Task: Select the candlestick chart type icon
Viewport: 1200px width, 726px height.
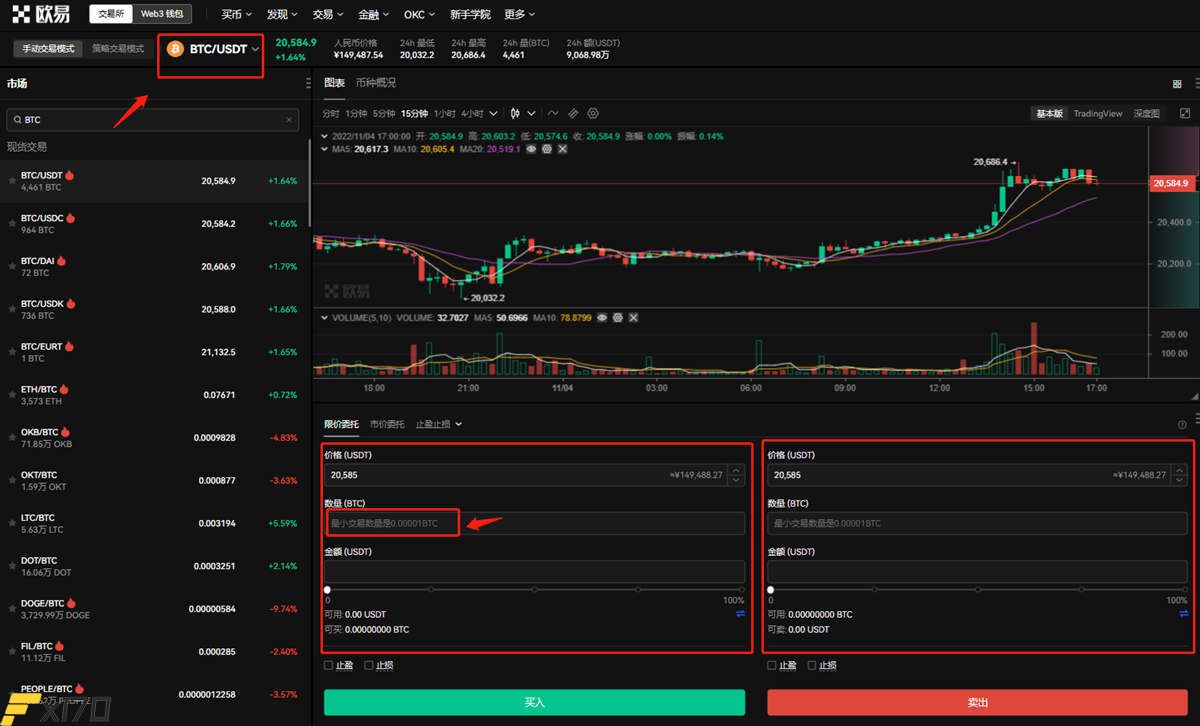Action: (x=515, y=114)
